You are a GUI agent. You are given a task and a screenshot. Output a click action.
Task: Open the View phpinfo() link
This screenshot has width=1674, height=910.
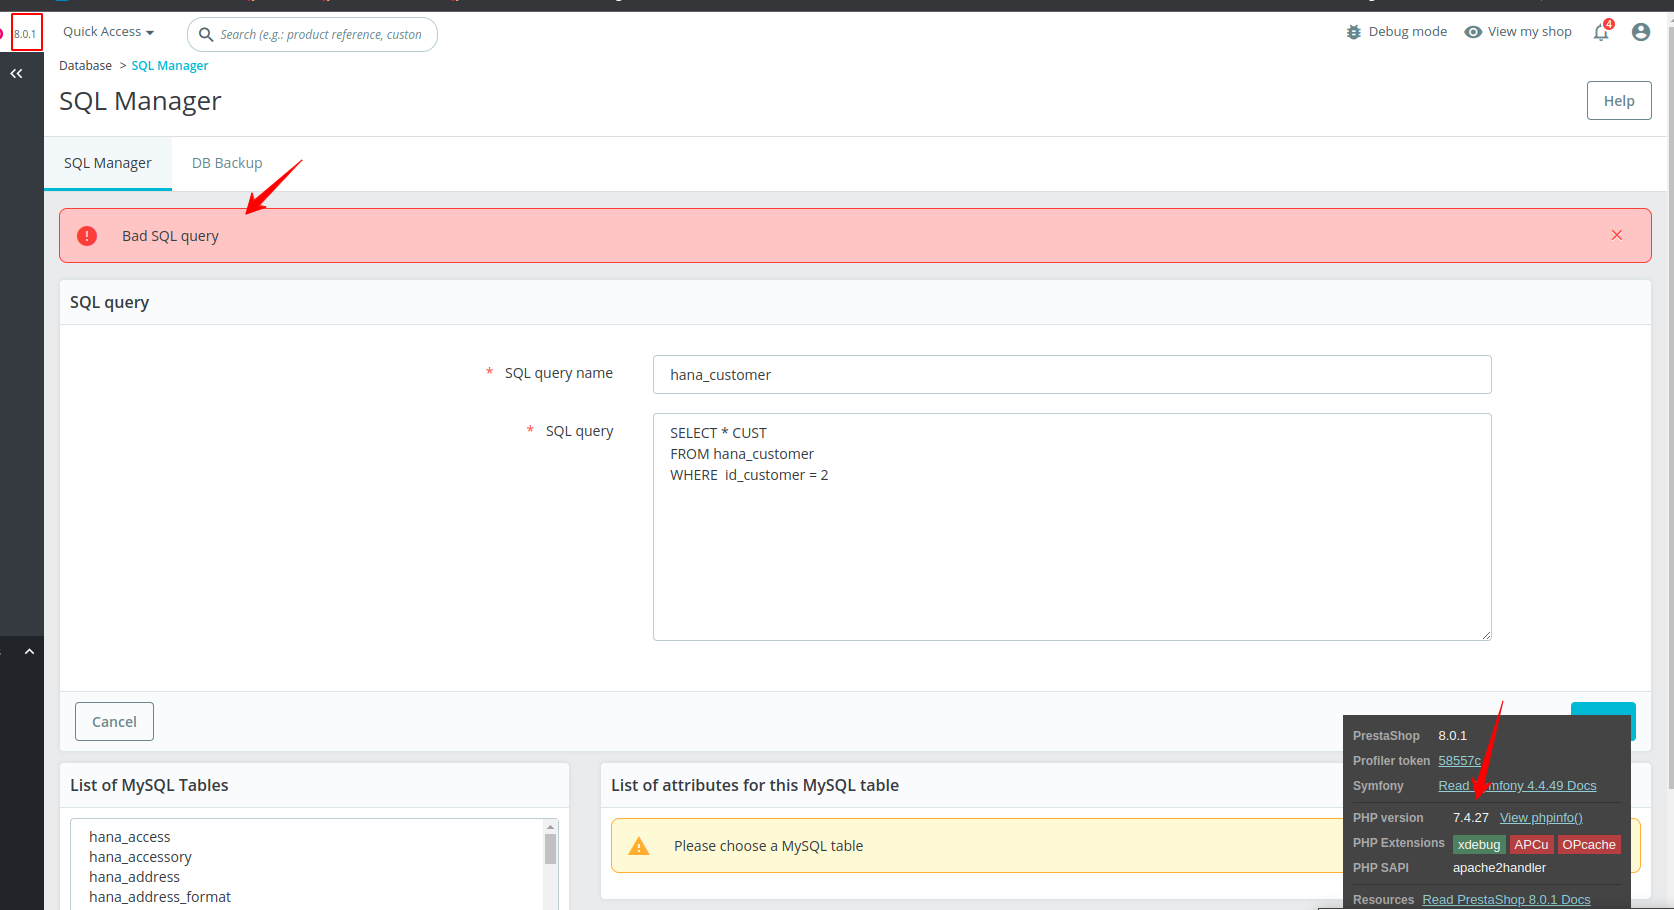[1541, 817]
